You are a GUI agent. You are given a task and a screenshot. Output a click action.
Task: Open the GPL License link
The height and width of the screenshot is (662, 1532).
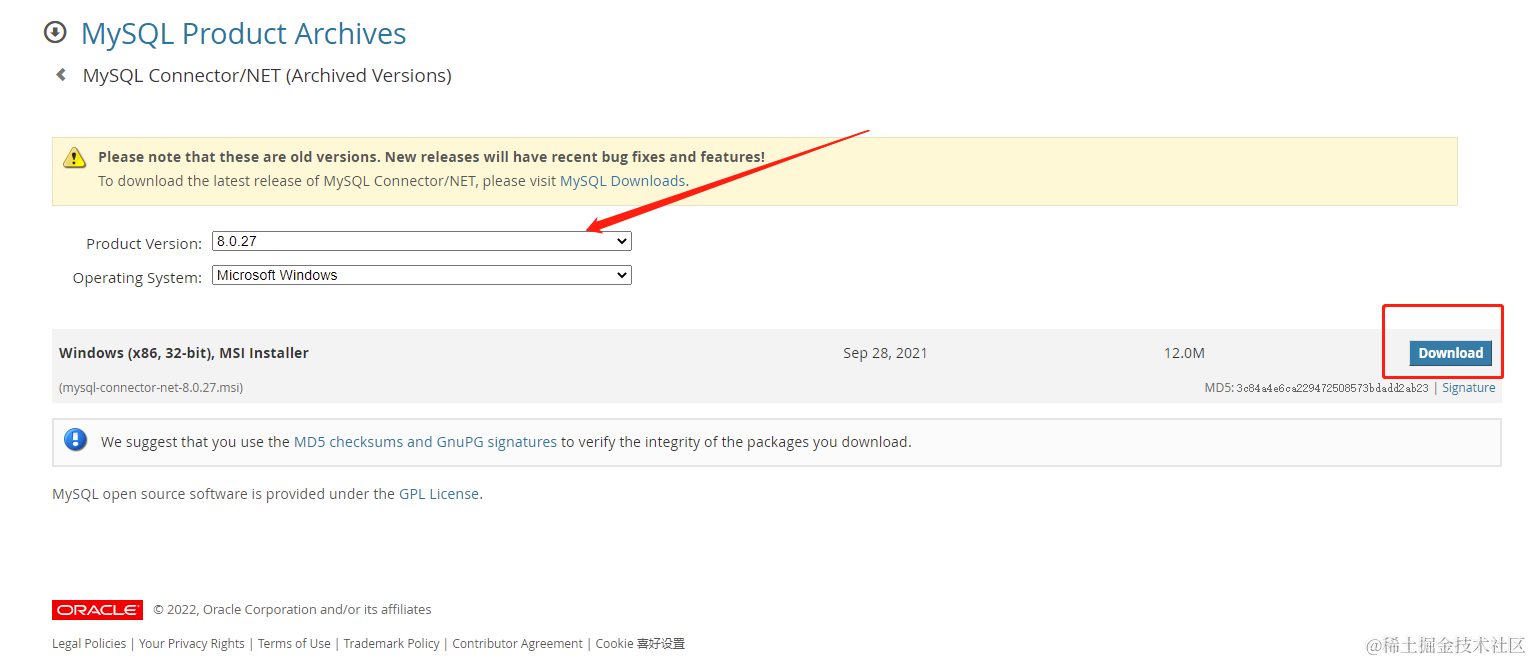(439, 494)
